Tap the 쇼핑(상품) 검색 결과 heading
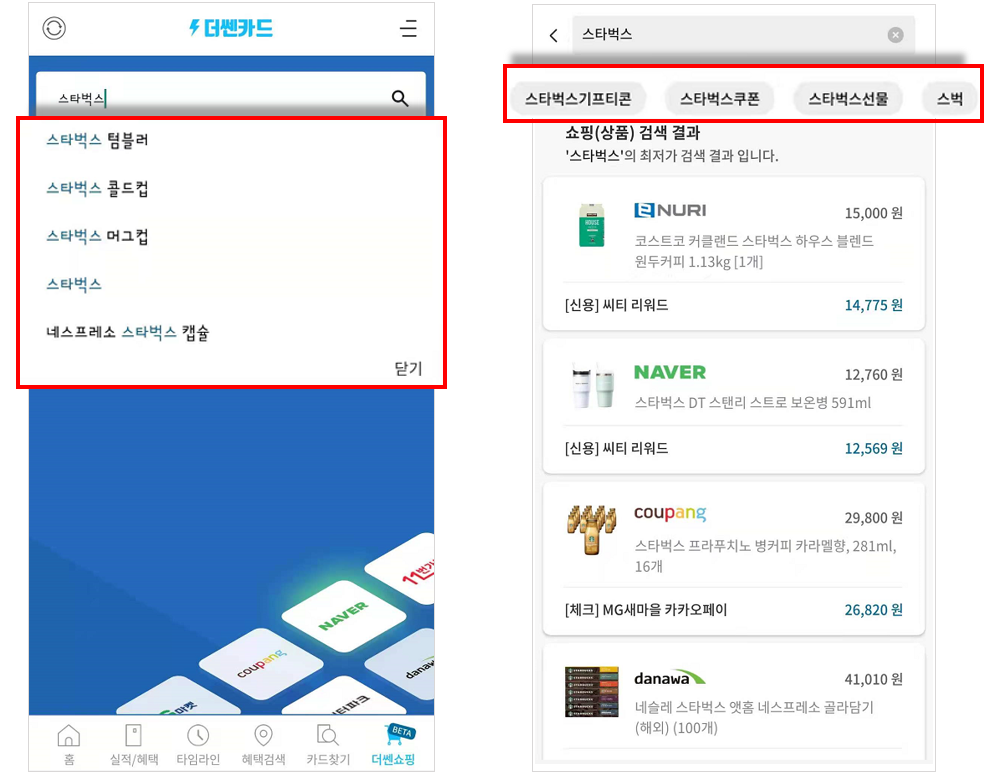Image resolution: width=992 pixels, height=773 pixels. click(x=633, y=133)
